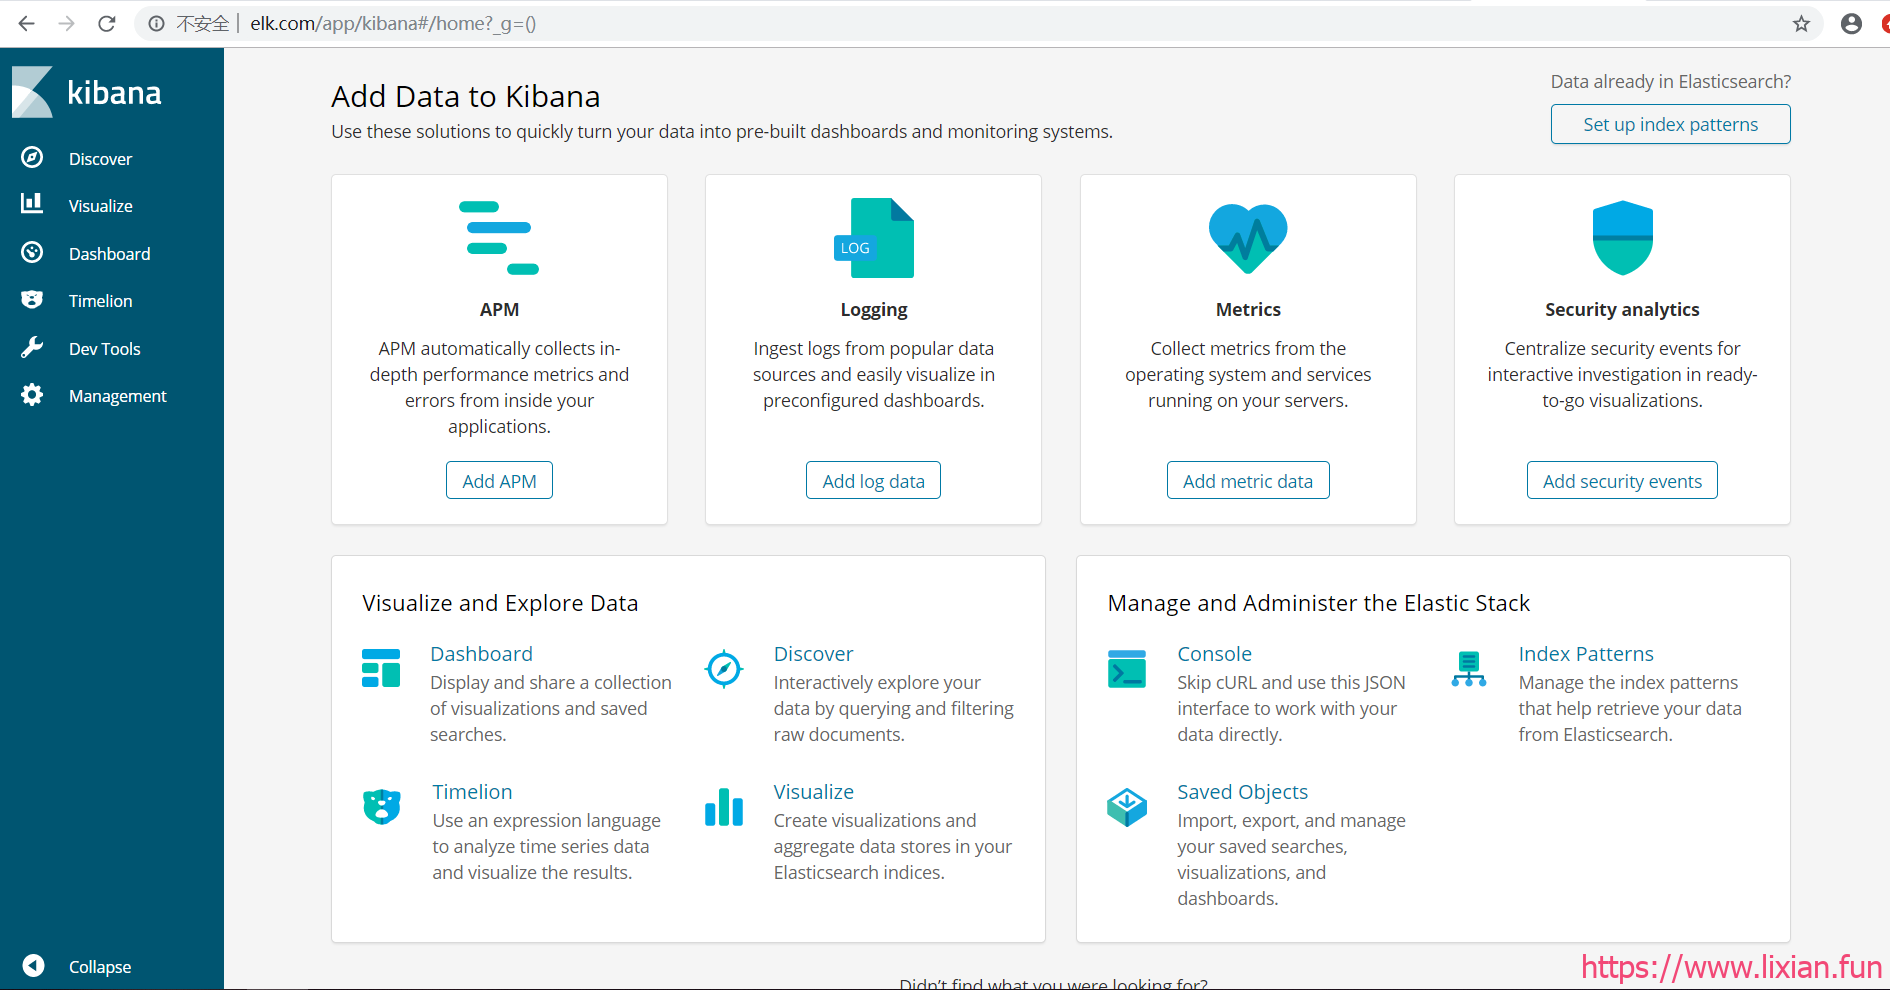Click the browser forward arrow
1890x990 pixels.
pos(67,23)
